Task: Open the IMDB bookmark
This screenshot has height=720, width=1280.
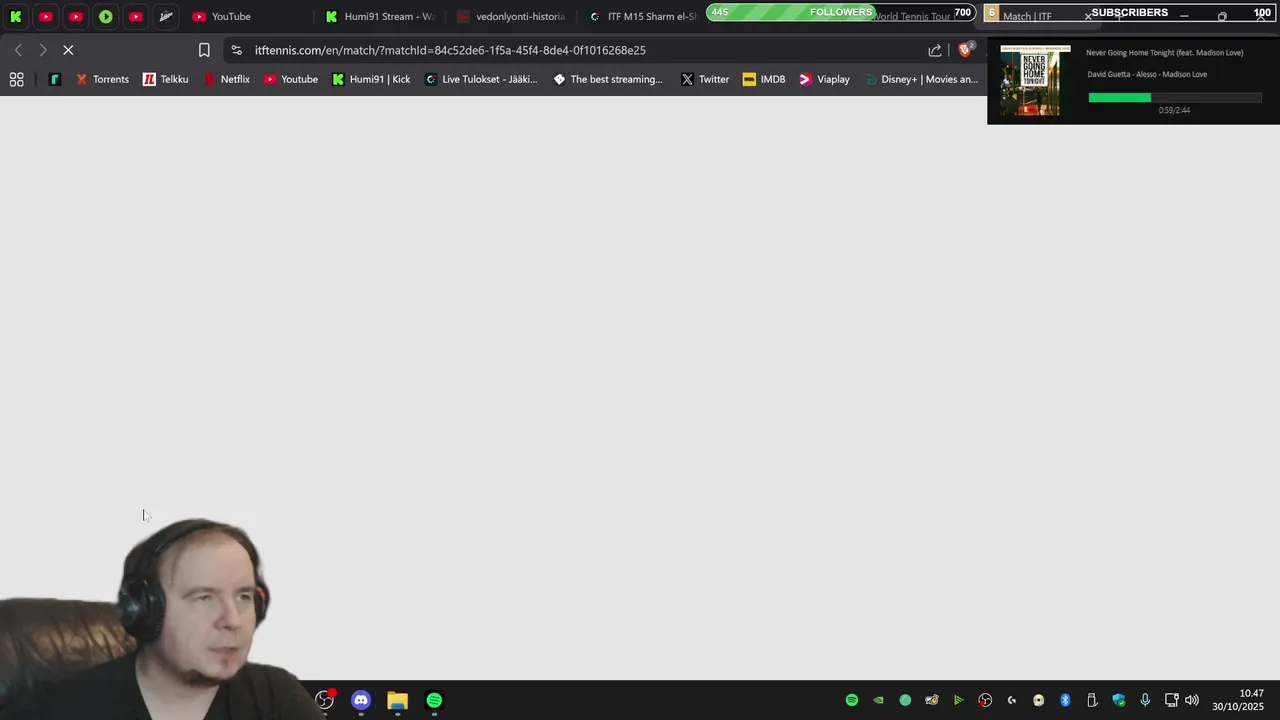Action: [764, 79]
